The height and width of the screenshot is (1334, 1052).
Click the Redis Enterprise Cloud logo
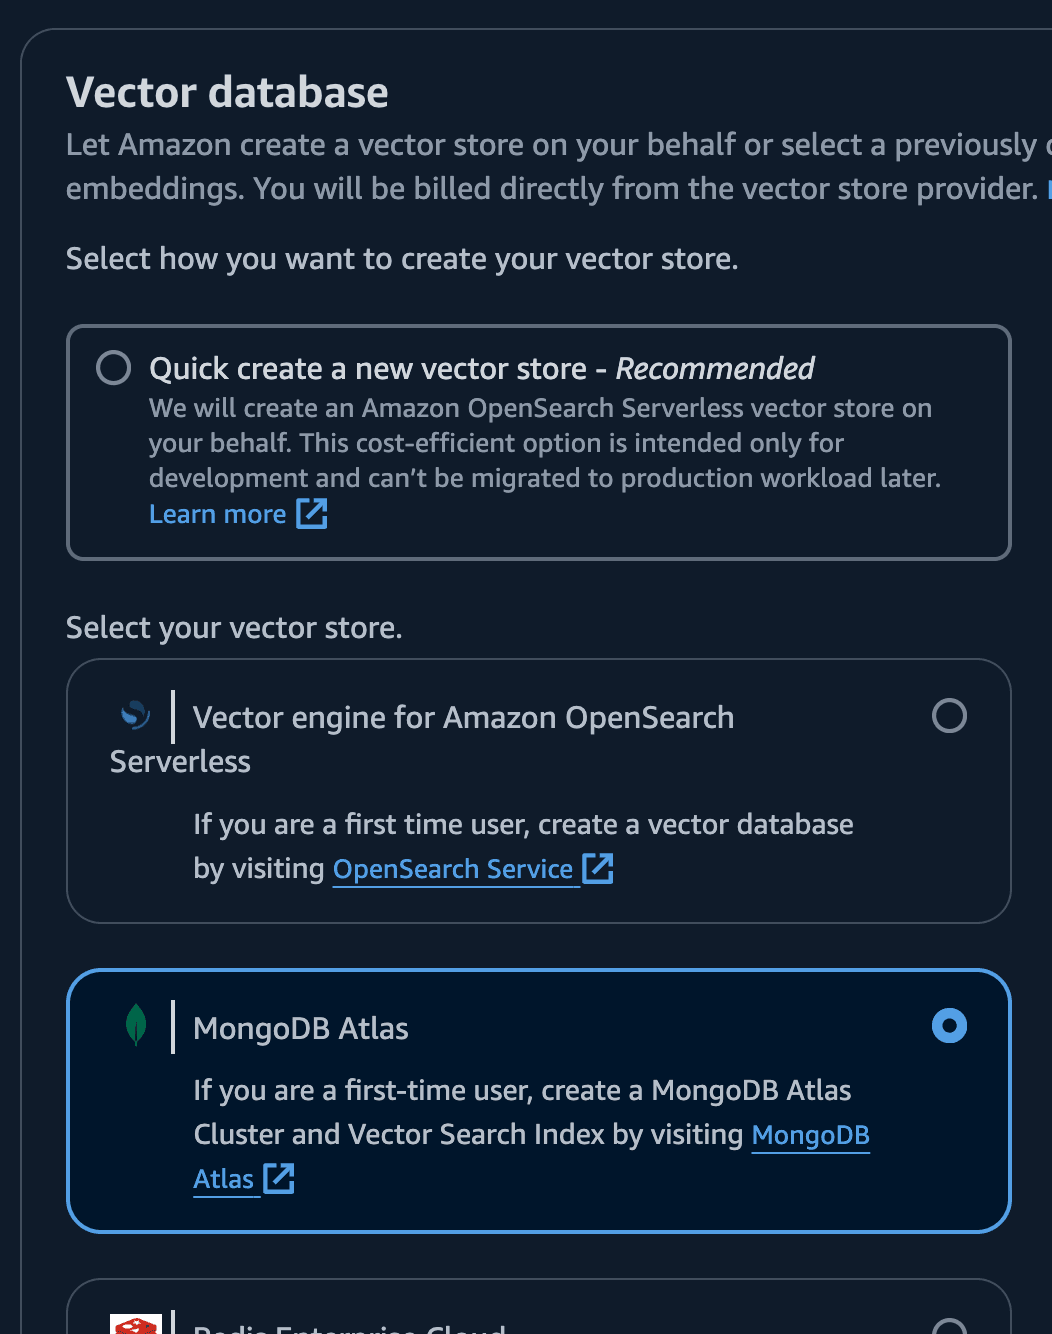136,1328
